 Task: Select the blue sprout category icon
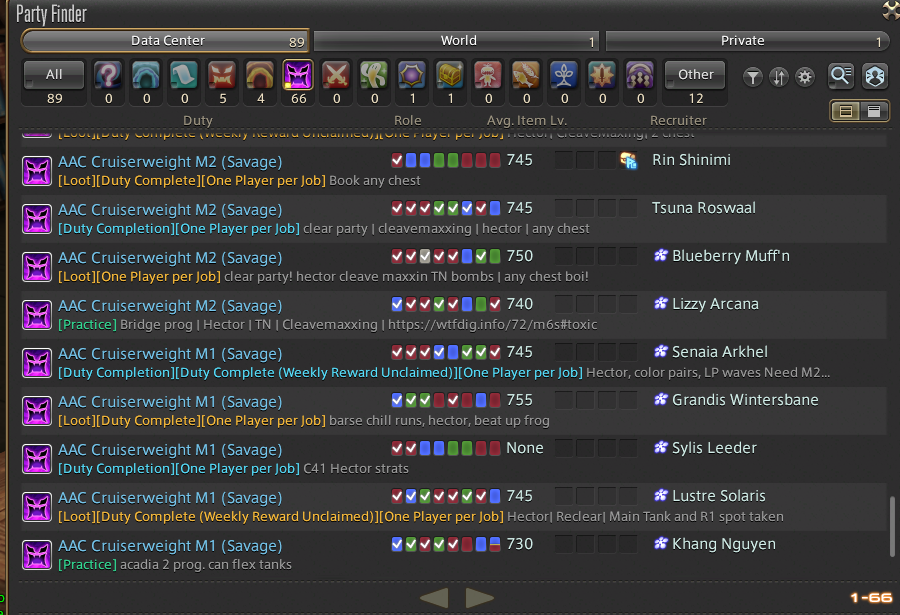pyautogui.click(x=564, y=75)
